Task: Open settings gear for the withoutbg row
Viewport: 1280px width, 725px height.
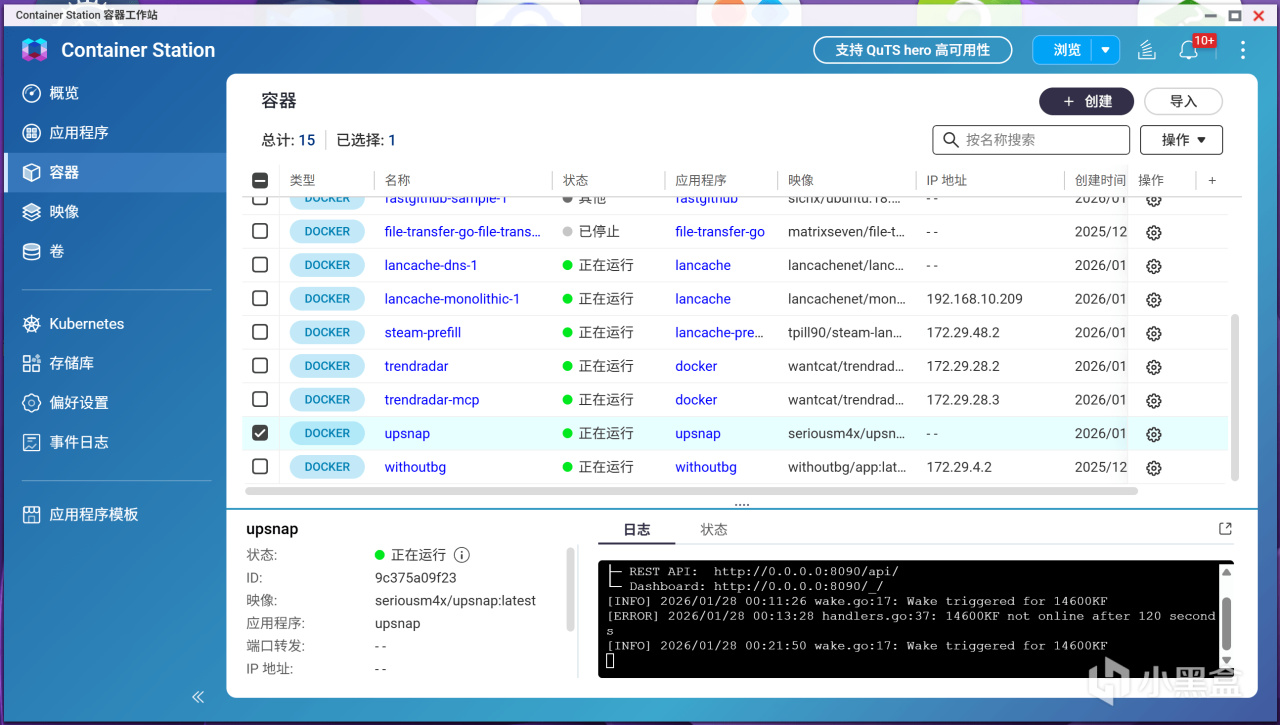Action: tap(1153, 468)
